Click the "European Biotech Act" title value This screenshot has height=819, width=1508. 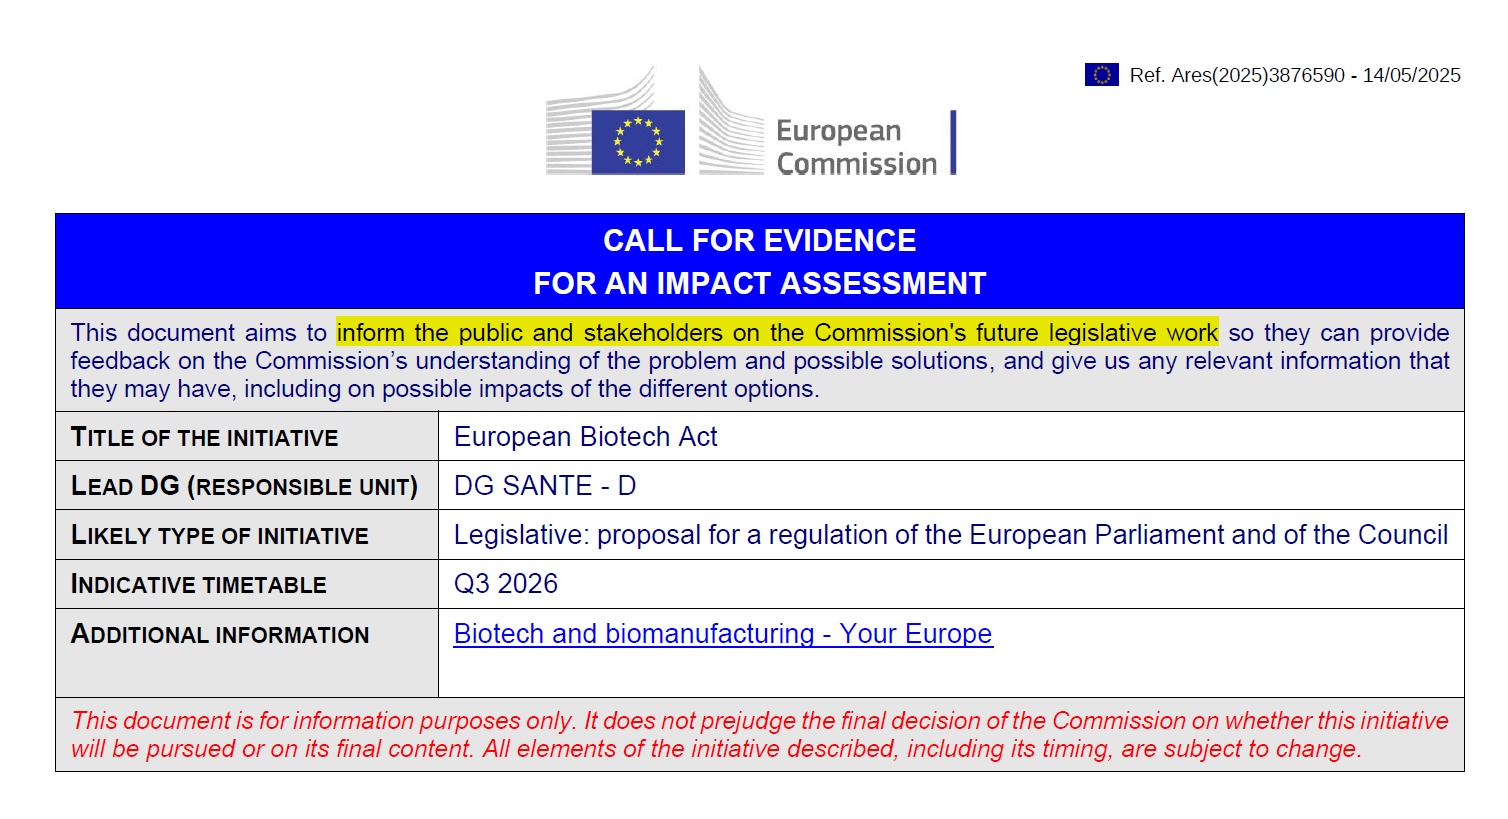(585, 437)
